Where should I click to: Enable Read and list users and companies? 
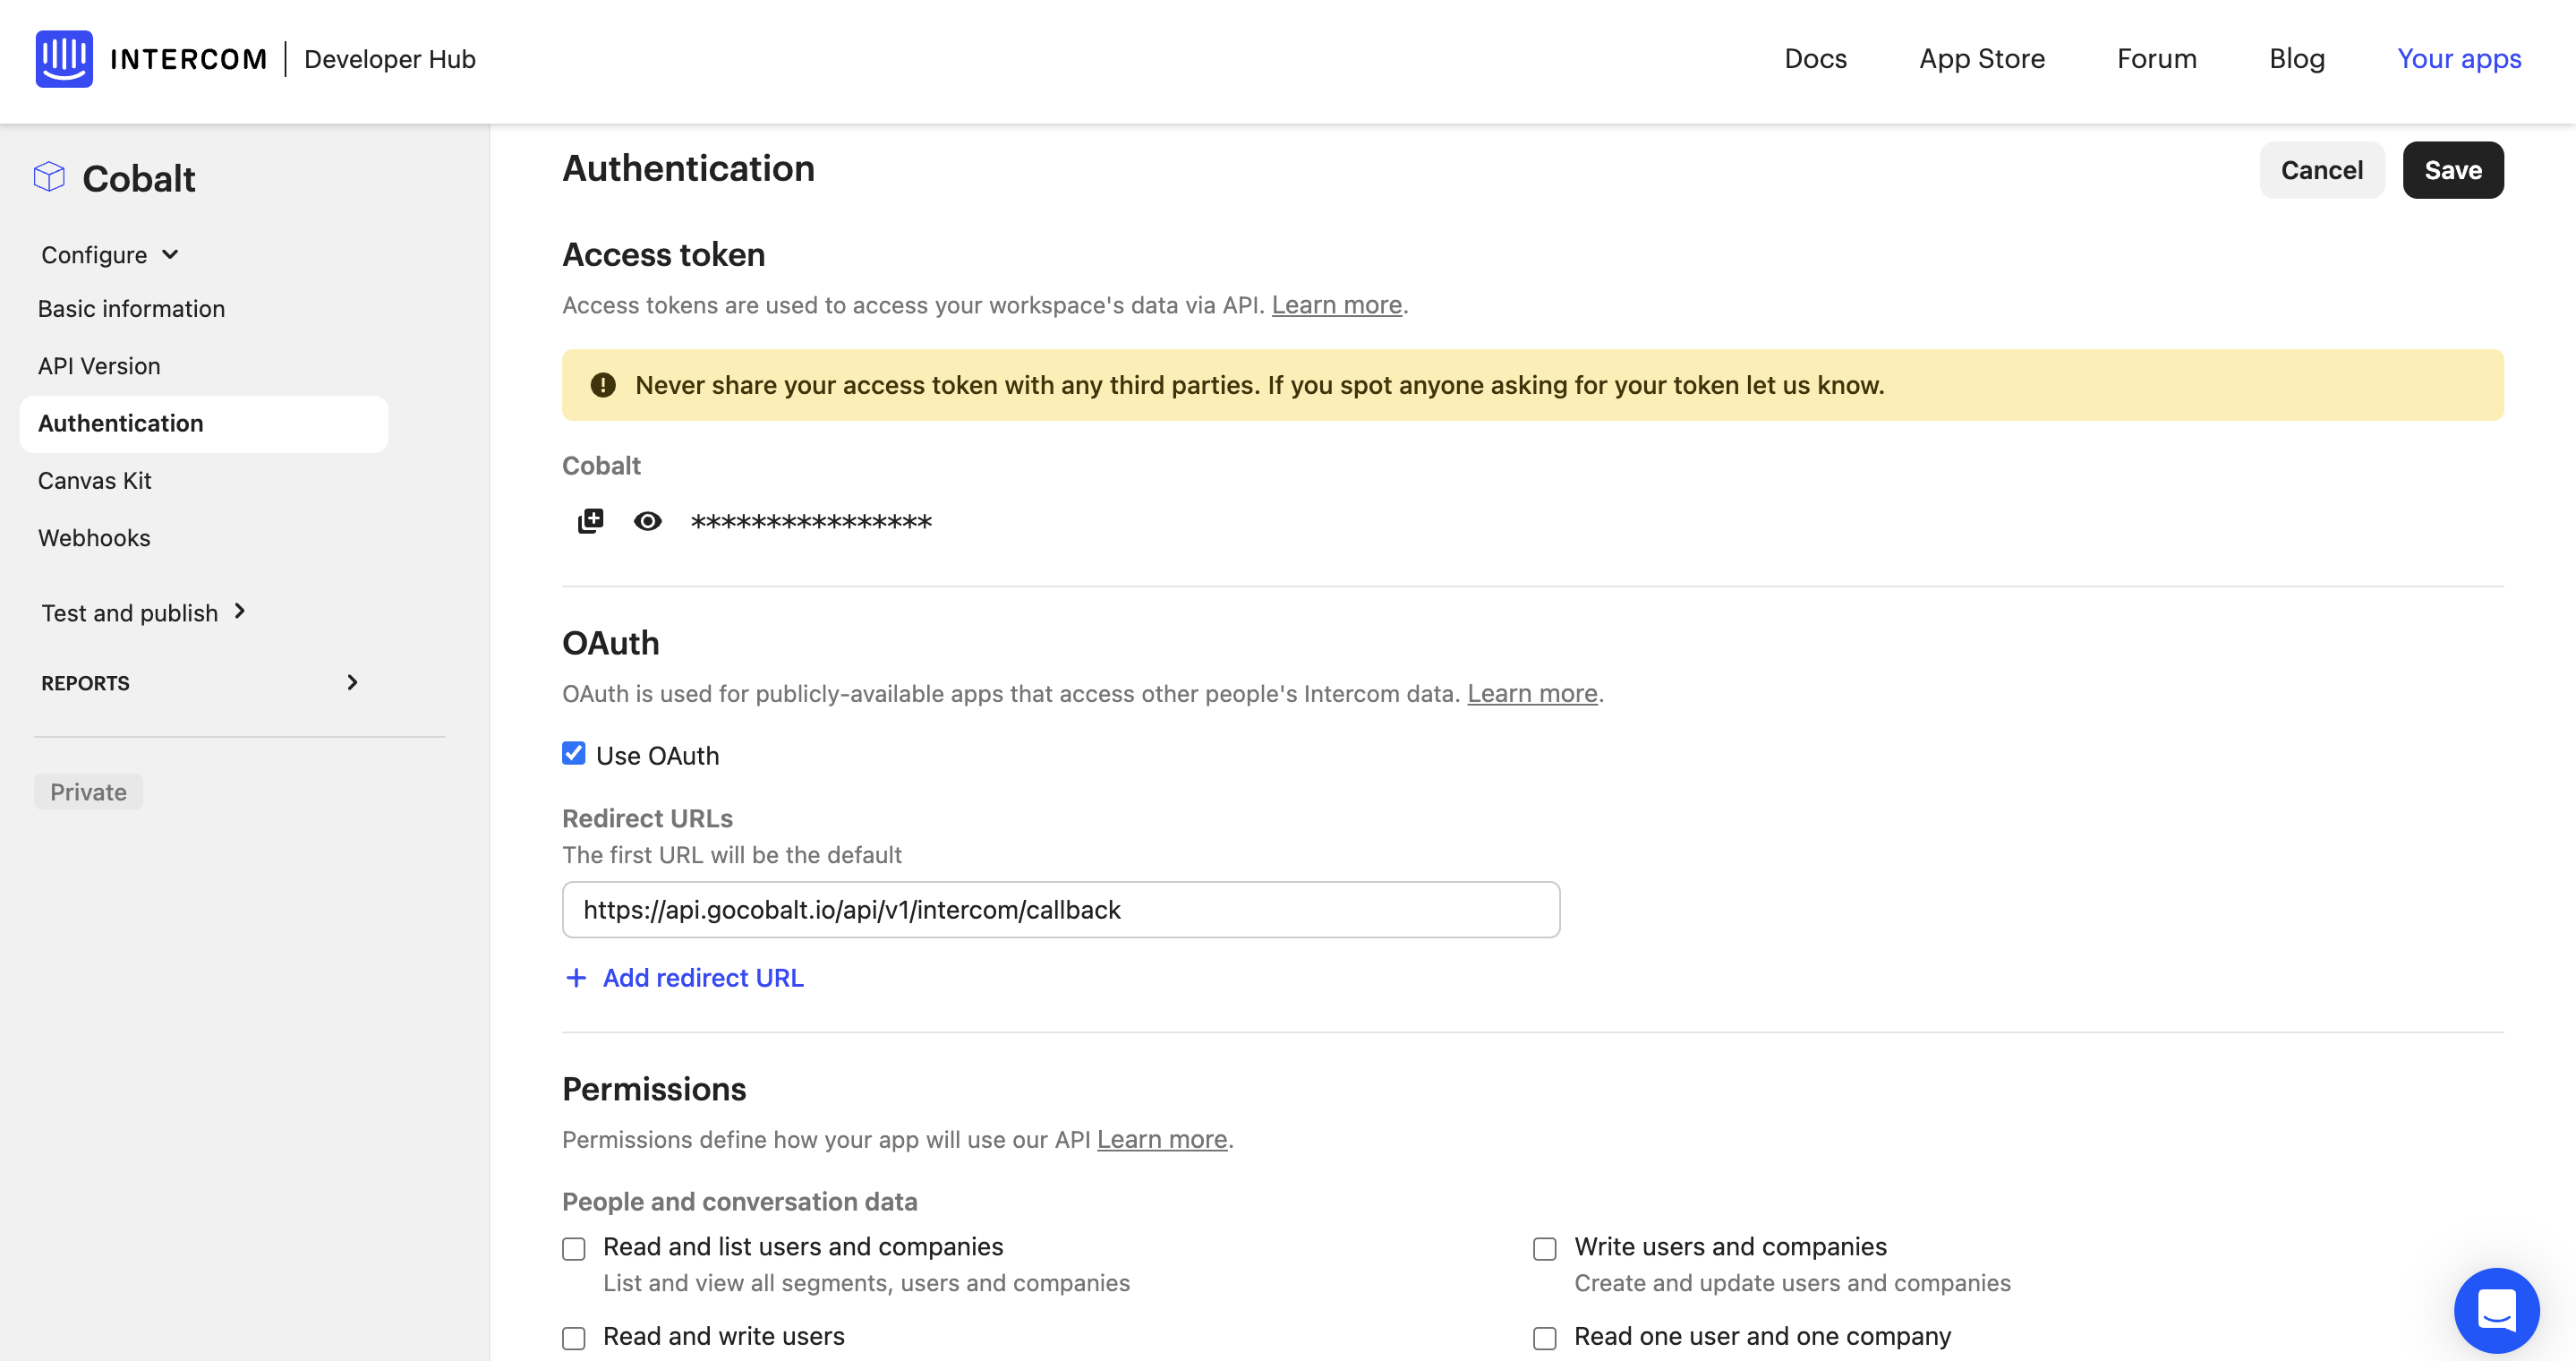573,1248
